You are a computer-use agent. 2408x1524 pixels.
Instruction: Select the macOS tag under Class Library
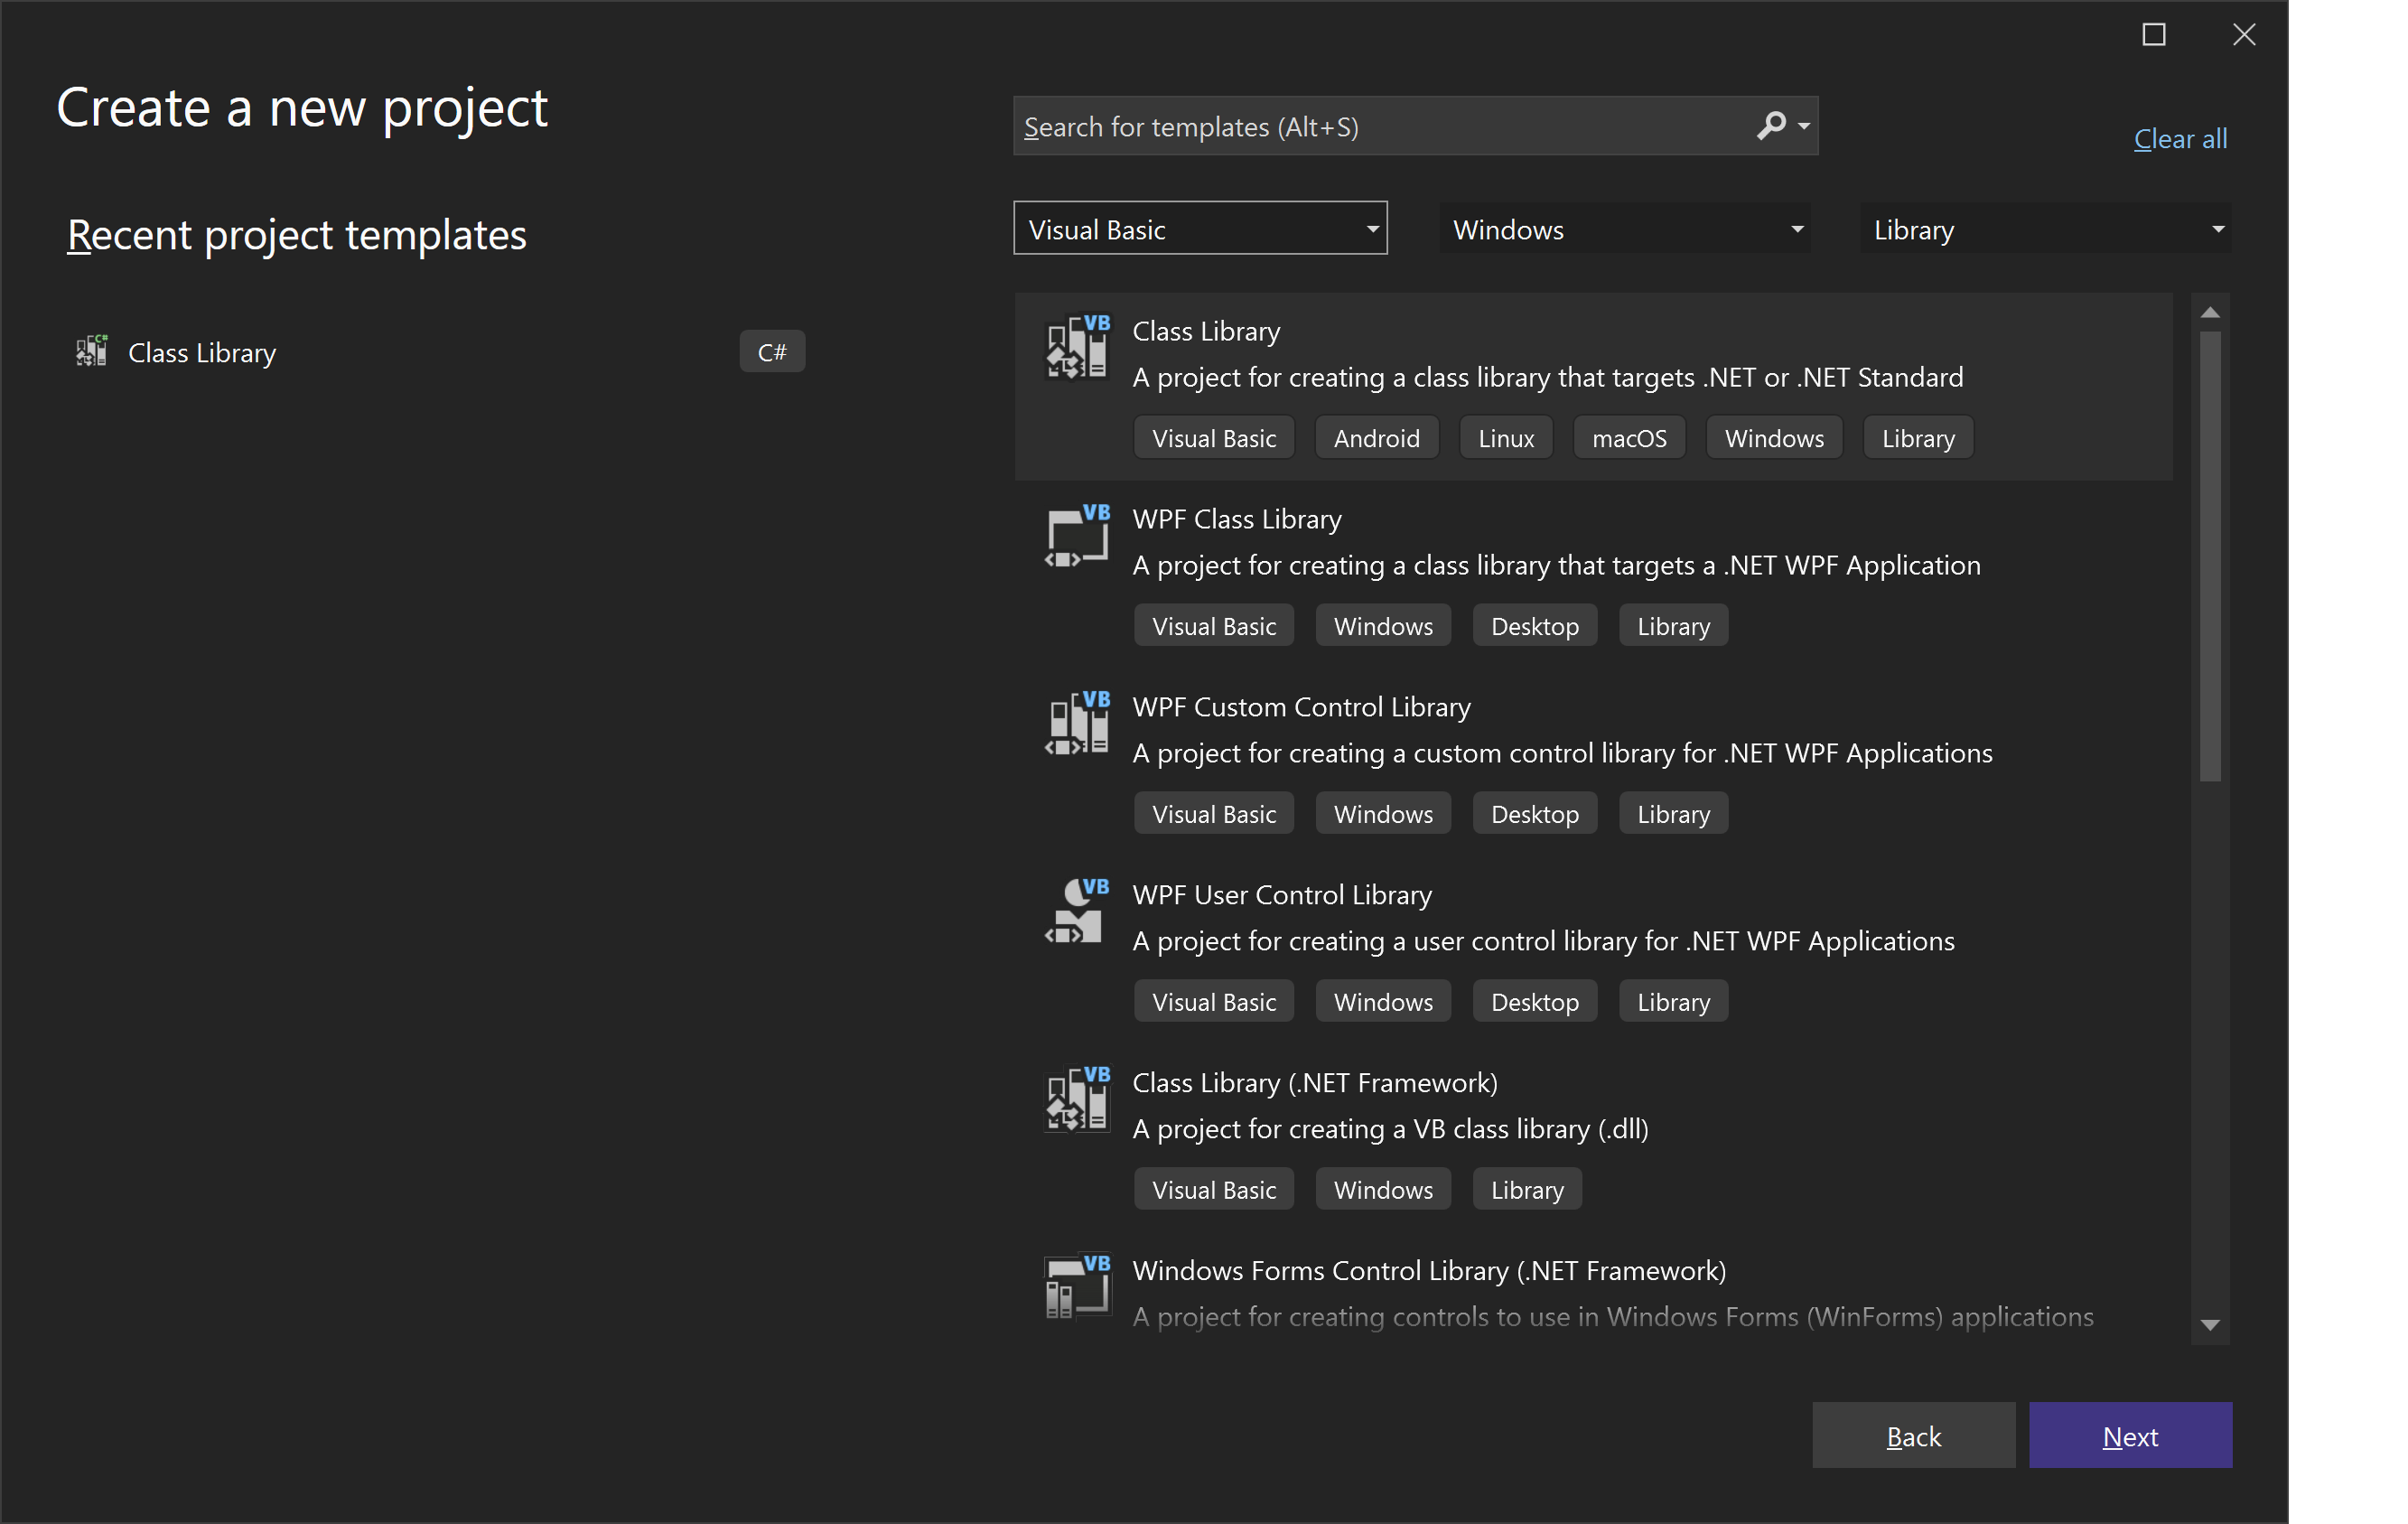[x=1629, y=437]
